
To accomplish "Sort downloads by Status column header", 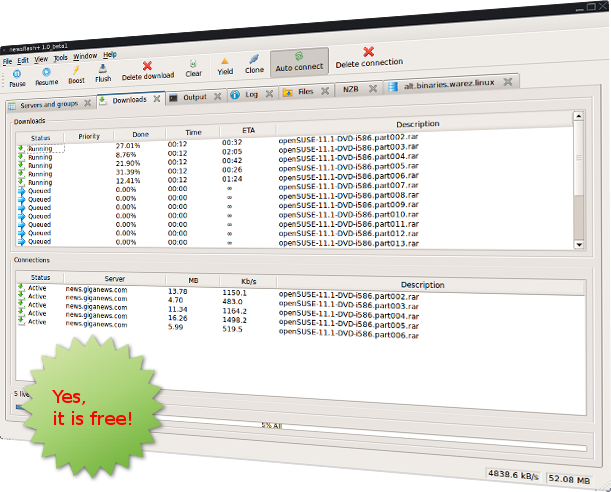I will tap(40, 138).
